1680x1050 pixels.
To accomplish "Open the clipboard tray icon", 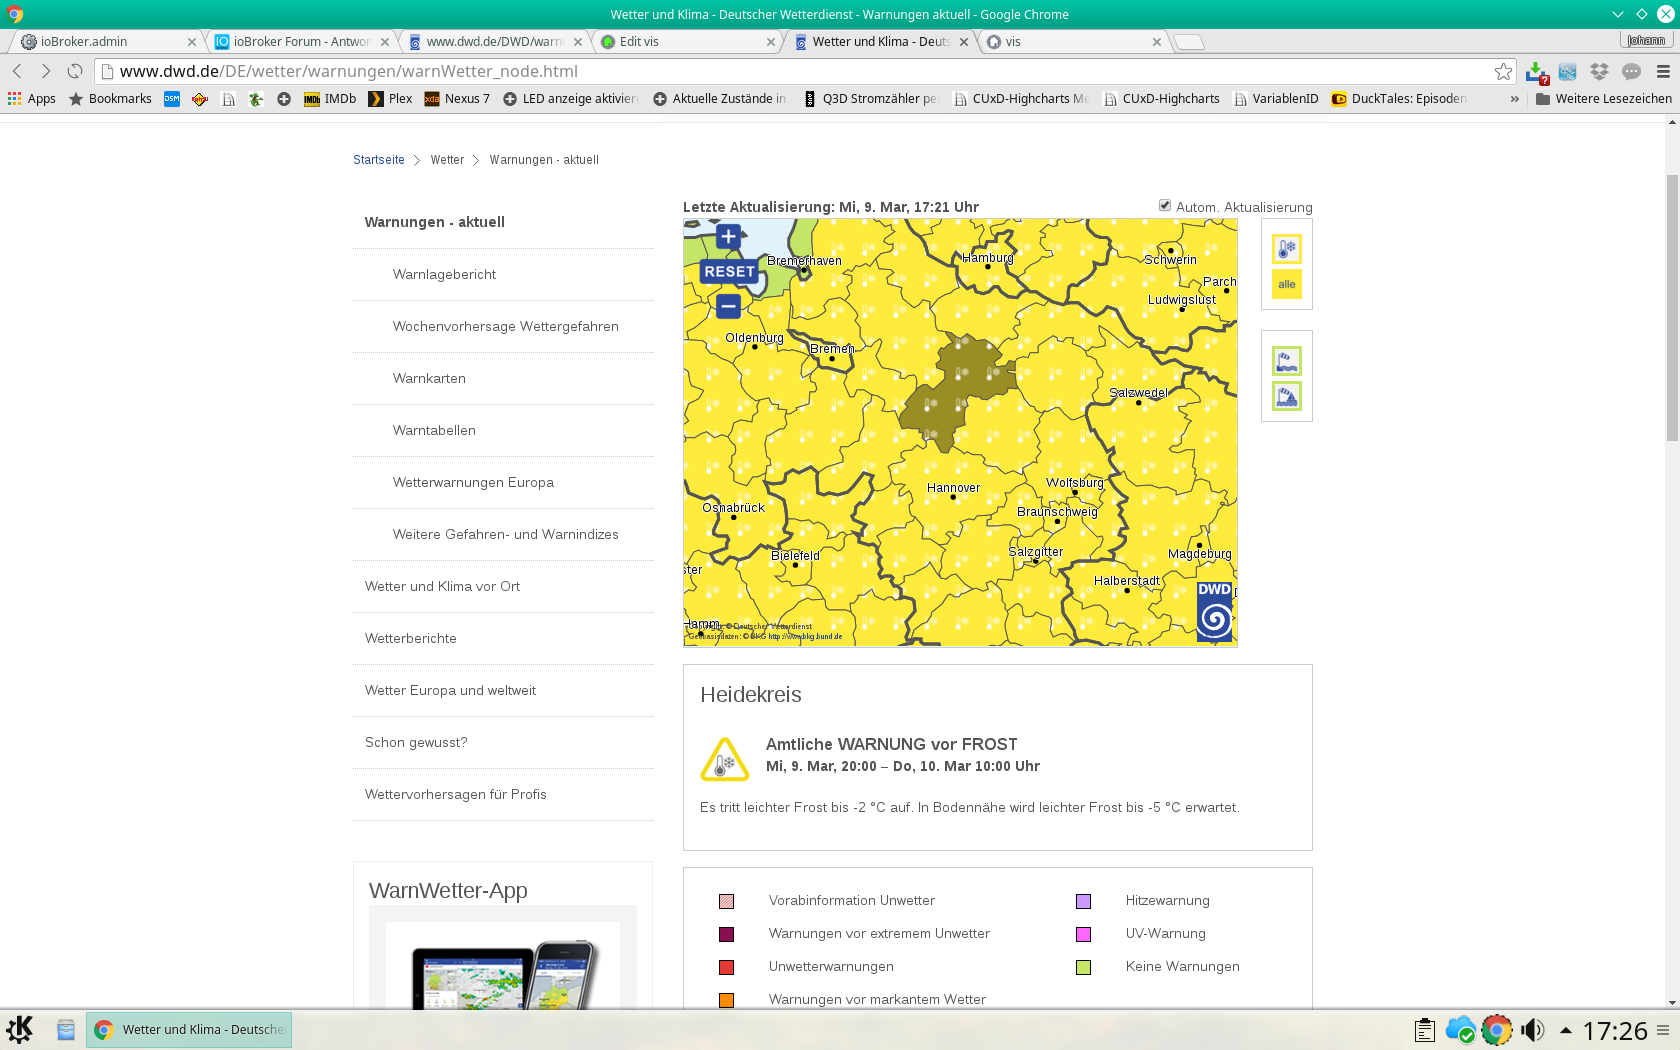I will click(x=1425, y=1030).
